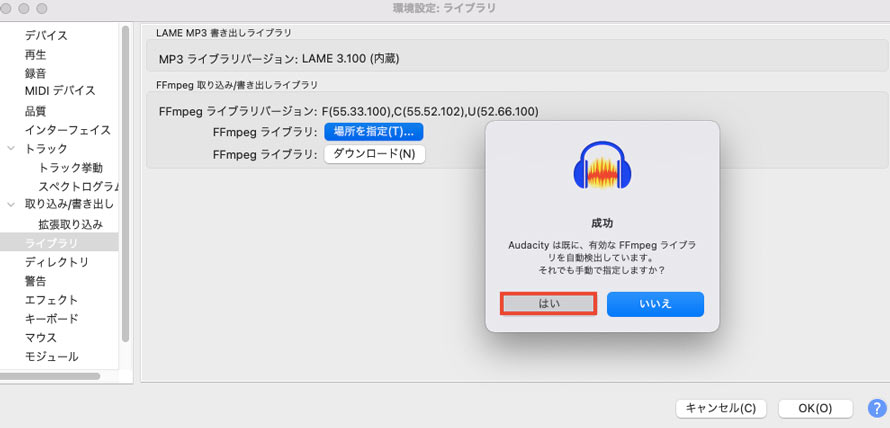The height and width of the screenshot is (428, 890).
Task: Open インターフェイス preferences
Action: pos(68,130)
